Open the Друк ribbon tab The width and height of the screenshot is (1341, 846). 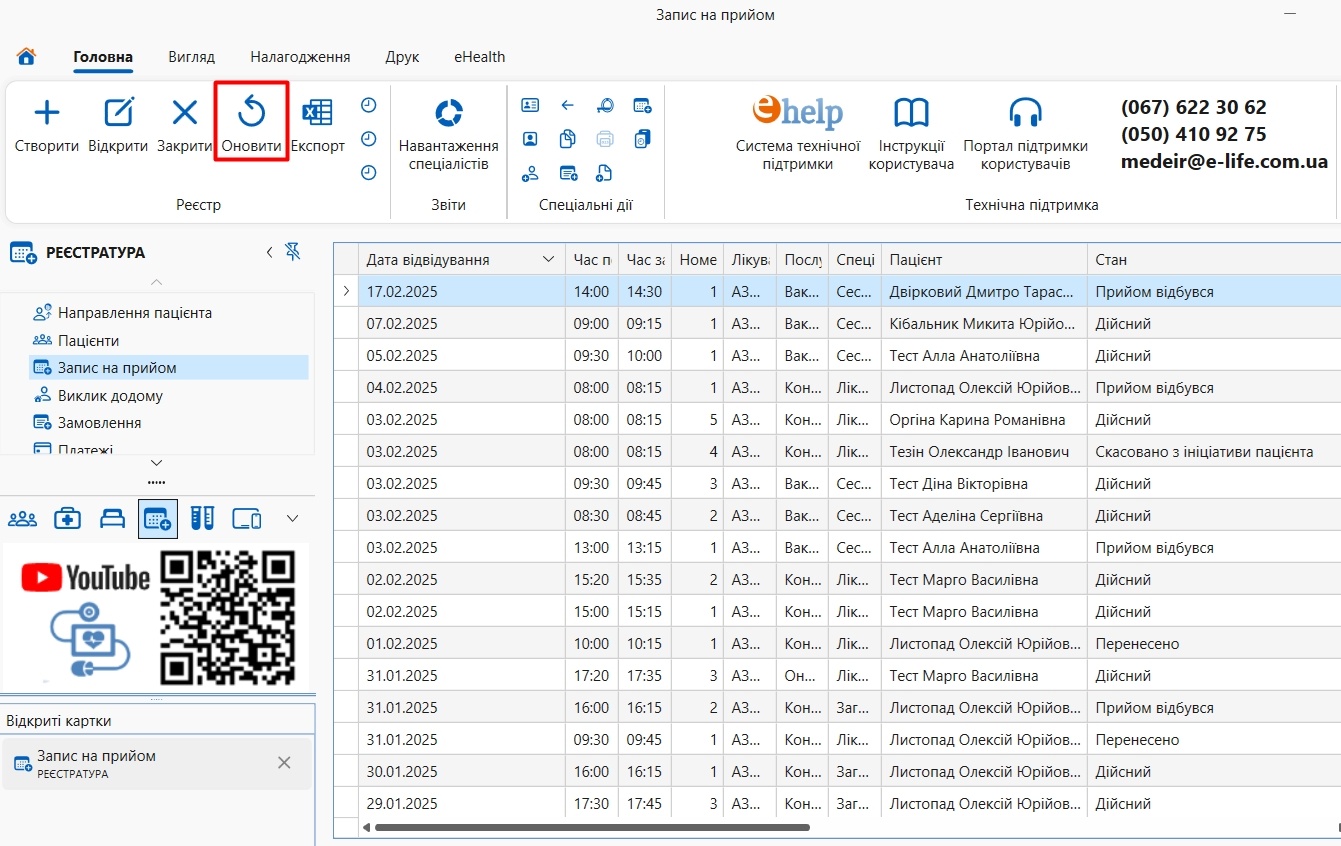402,57
